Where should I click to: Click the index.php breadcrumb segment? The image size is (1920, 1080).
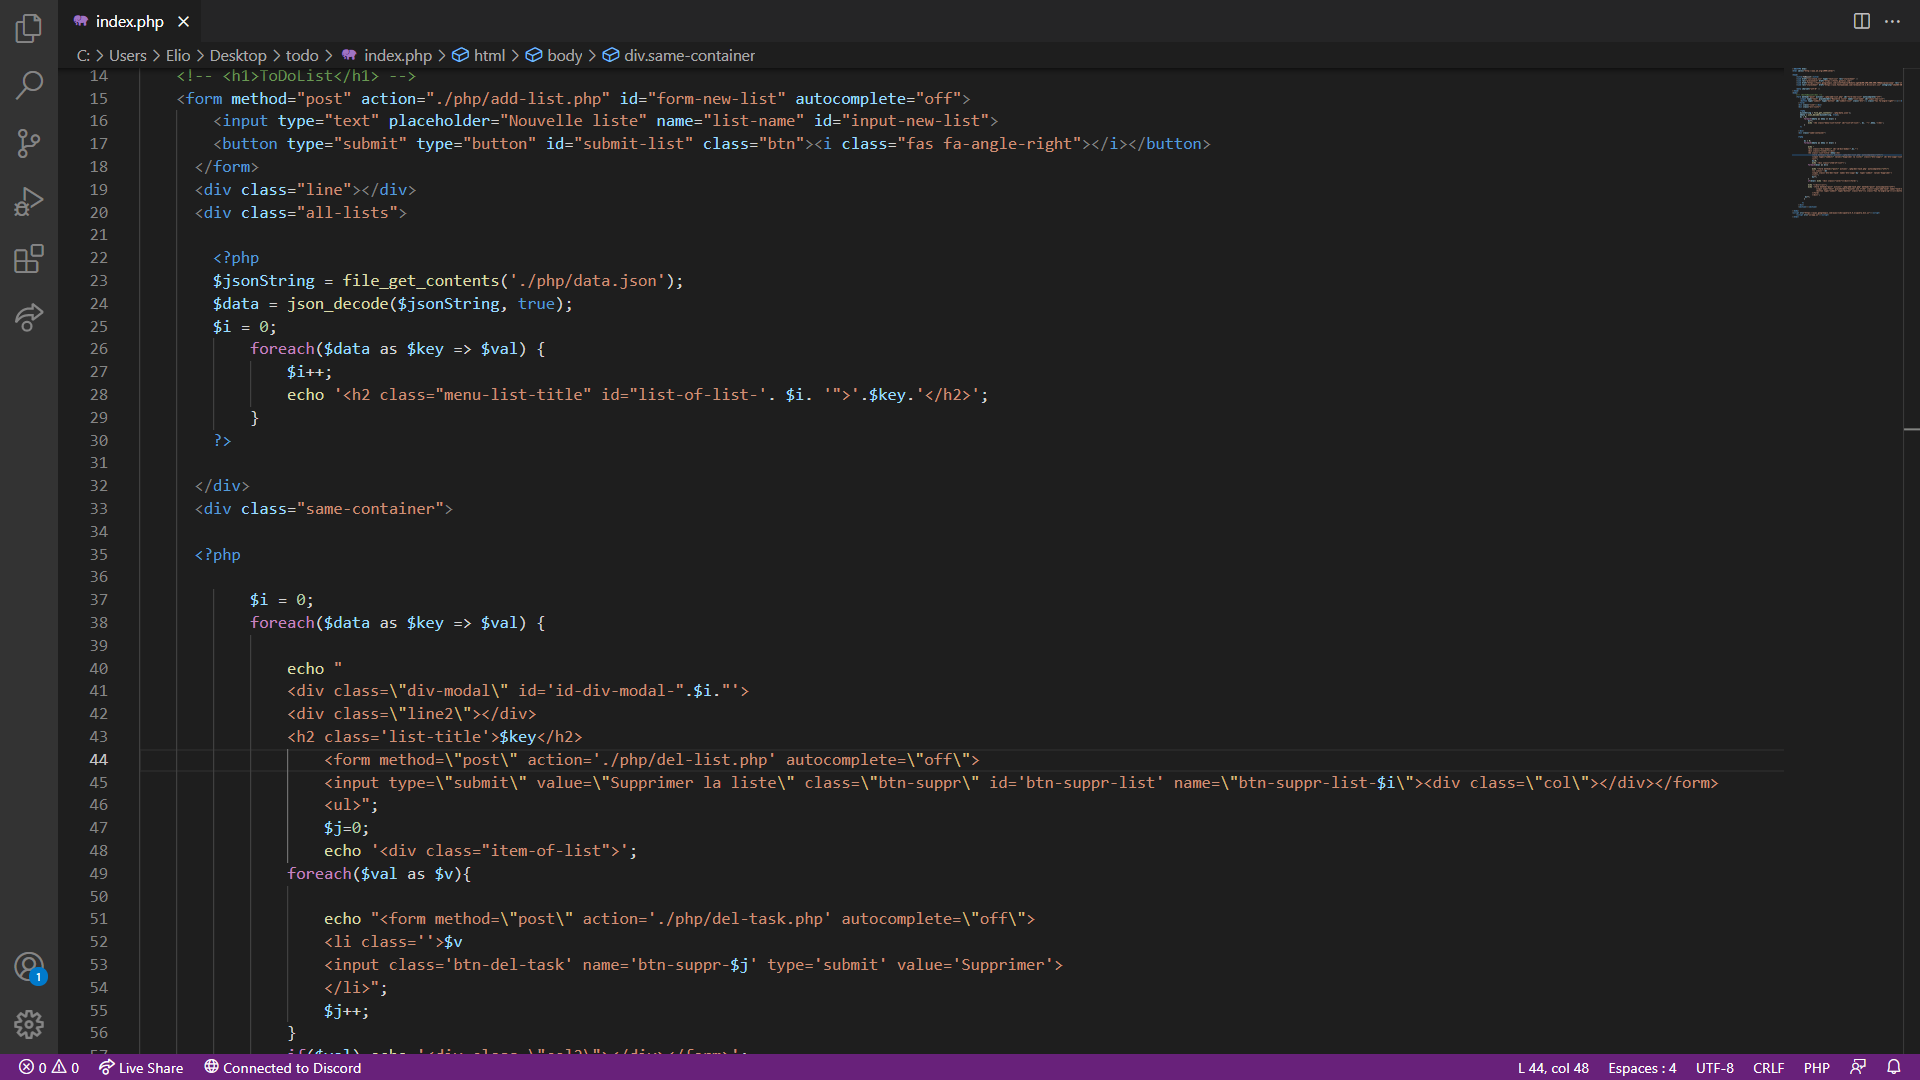click(387, 56)
